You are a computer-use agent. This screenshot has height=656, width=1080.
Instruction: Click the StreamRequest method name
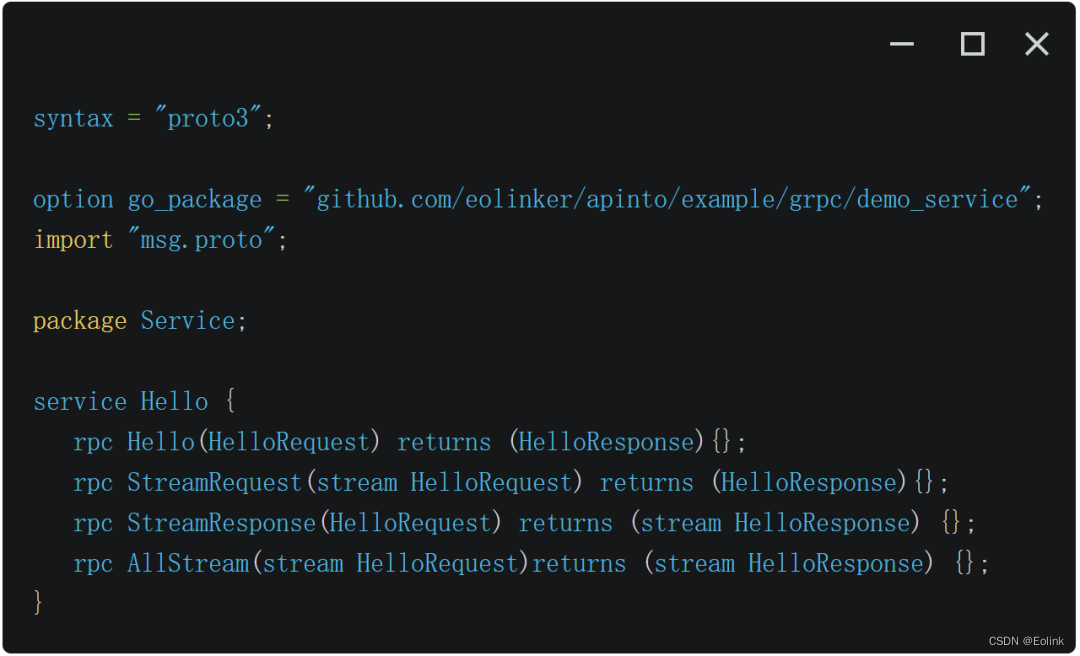click(x=215, y=483)
